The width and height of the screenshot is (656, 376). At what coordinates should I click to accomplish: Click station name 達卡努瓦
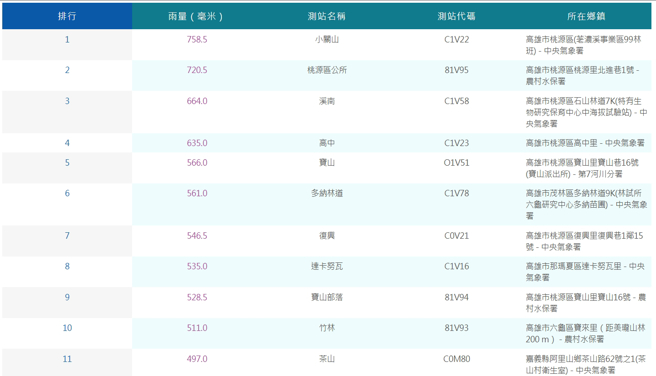(327, 266)
